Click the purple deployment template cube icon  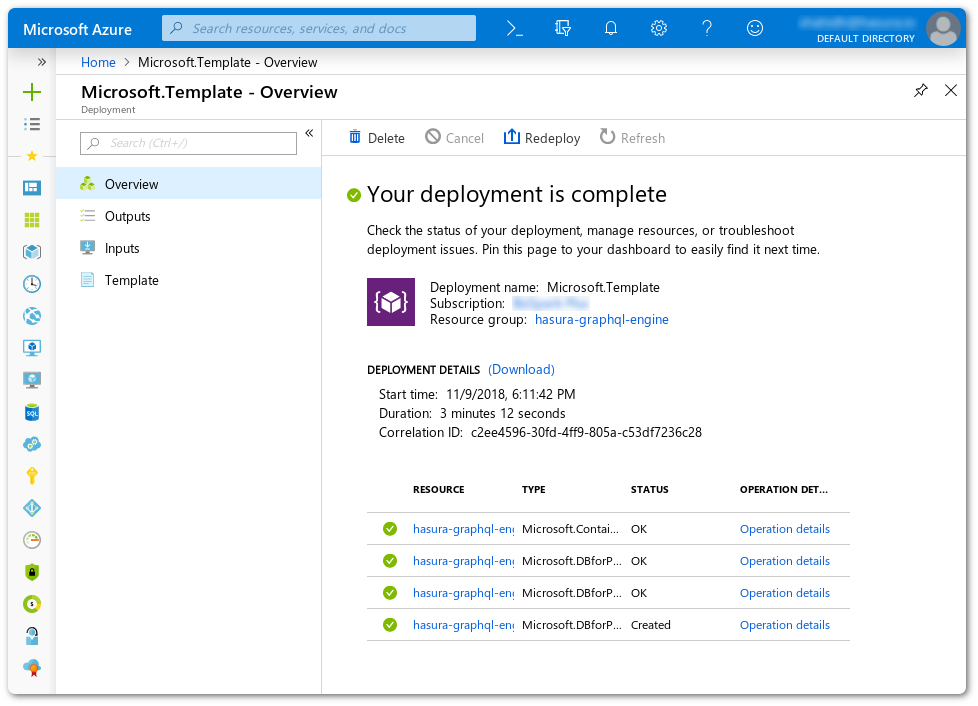pyautogui.click(x=390, y=302)
